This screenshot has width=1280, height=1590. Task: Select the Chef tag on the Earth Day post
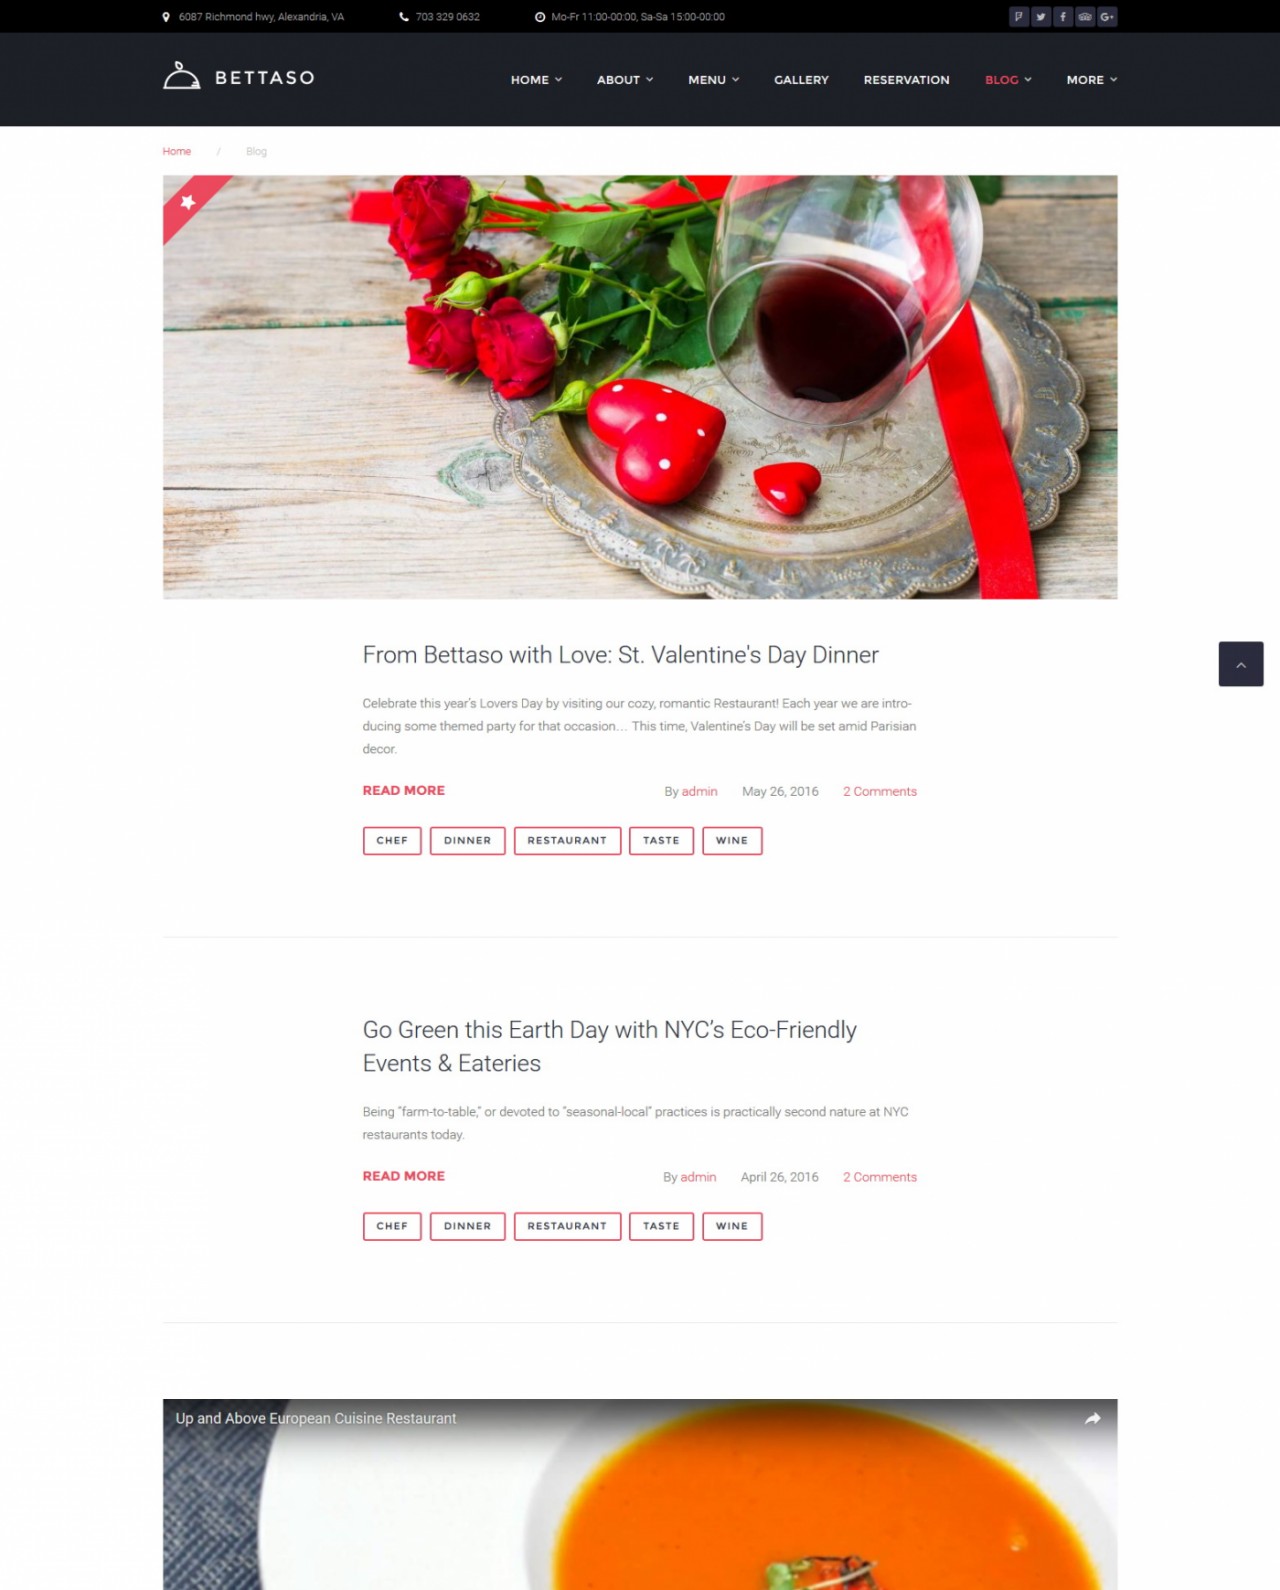(x=392, y=1226)
